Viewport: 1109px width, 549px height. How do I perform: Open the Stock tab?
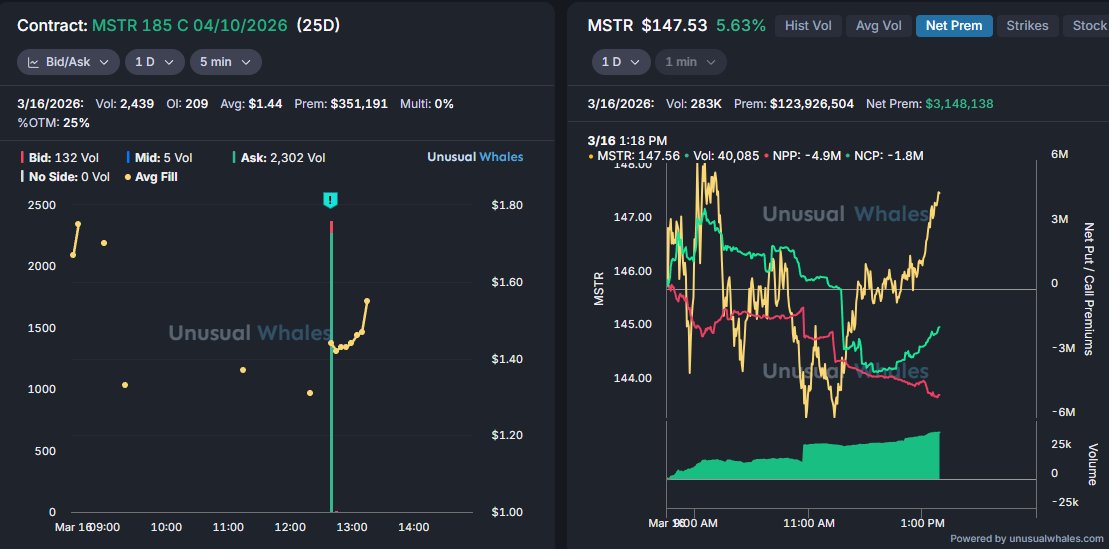tap(1086, 25)
